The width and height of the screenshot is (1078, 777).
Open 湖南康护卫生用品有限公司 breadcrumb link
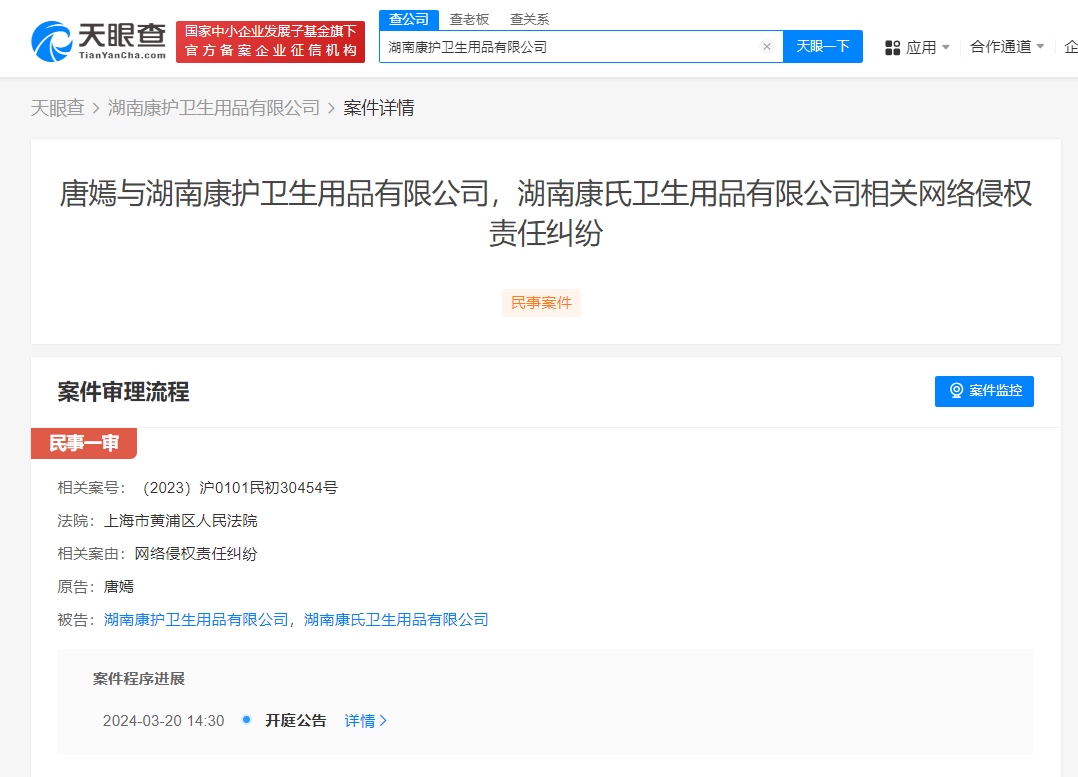tap(214, 108)
